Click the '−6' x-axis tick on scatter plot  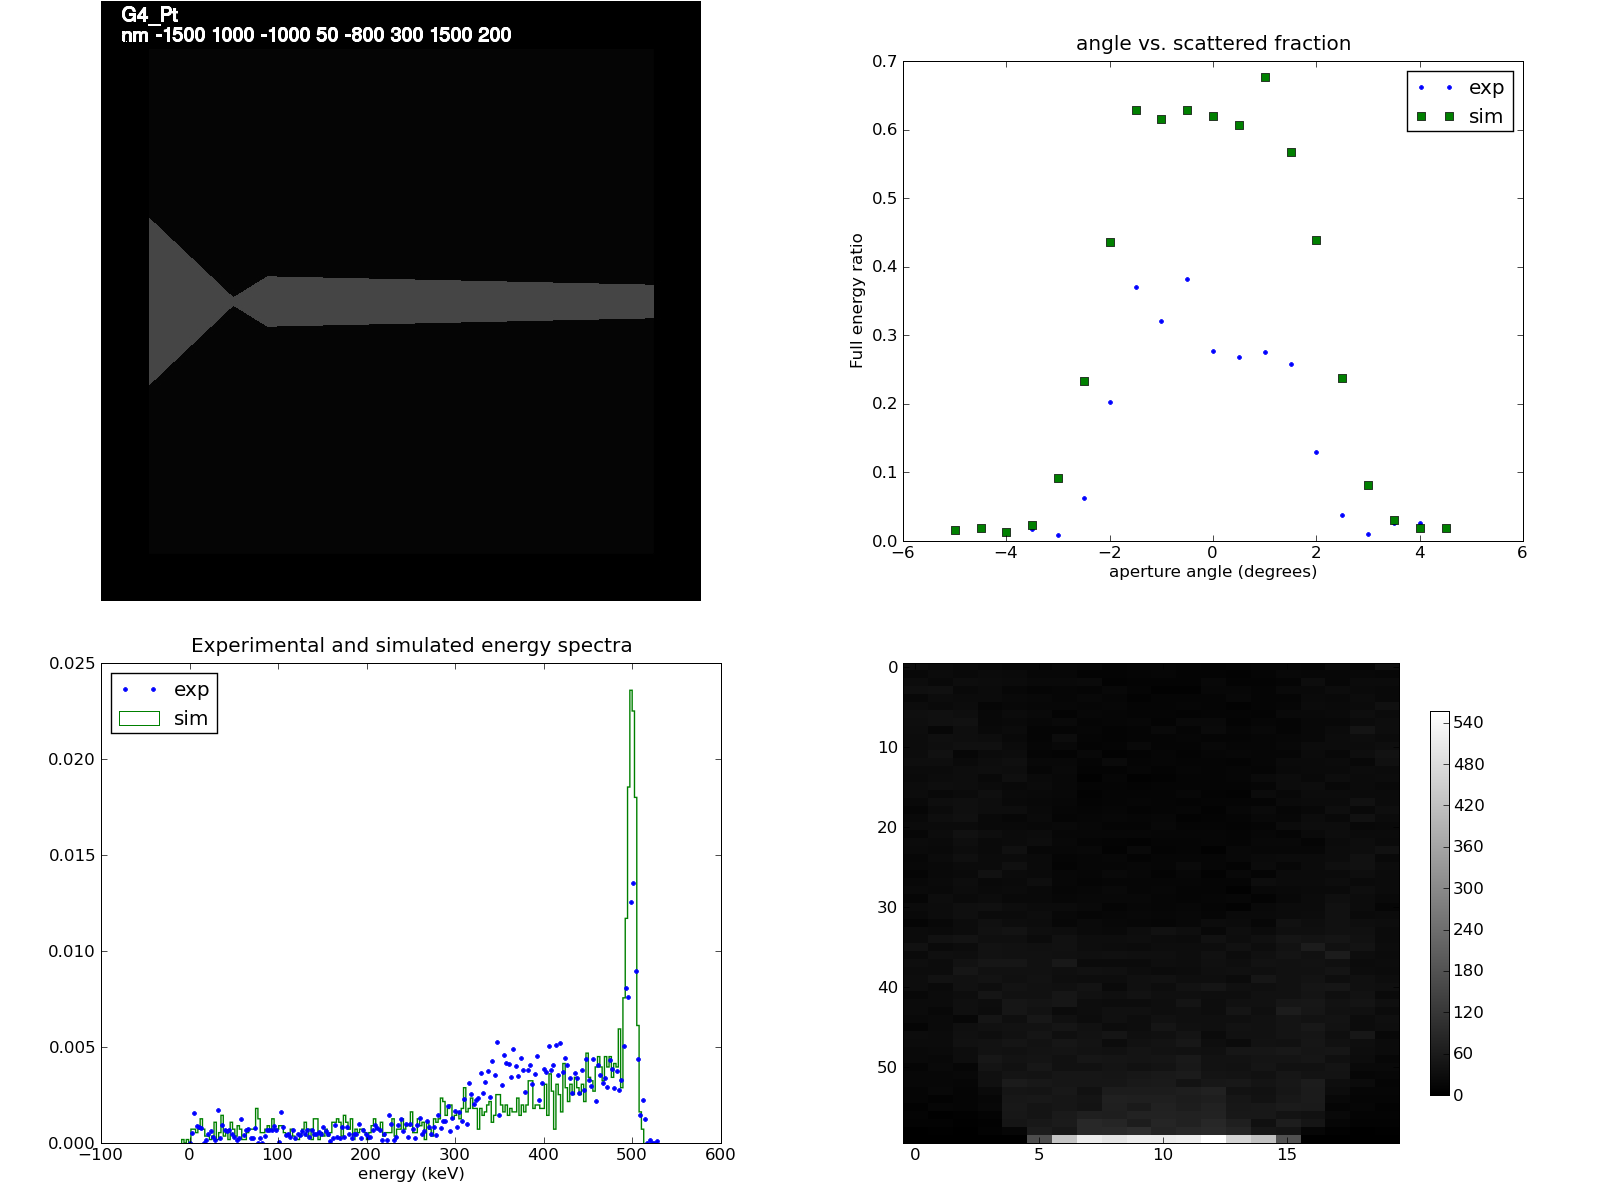pyautogui.click(x=903, y=552)
